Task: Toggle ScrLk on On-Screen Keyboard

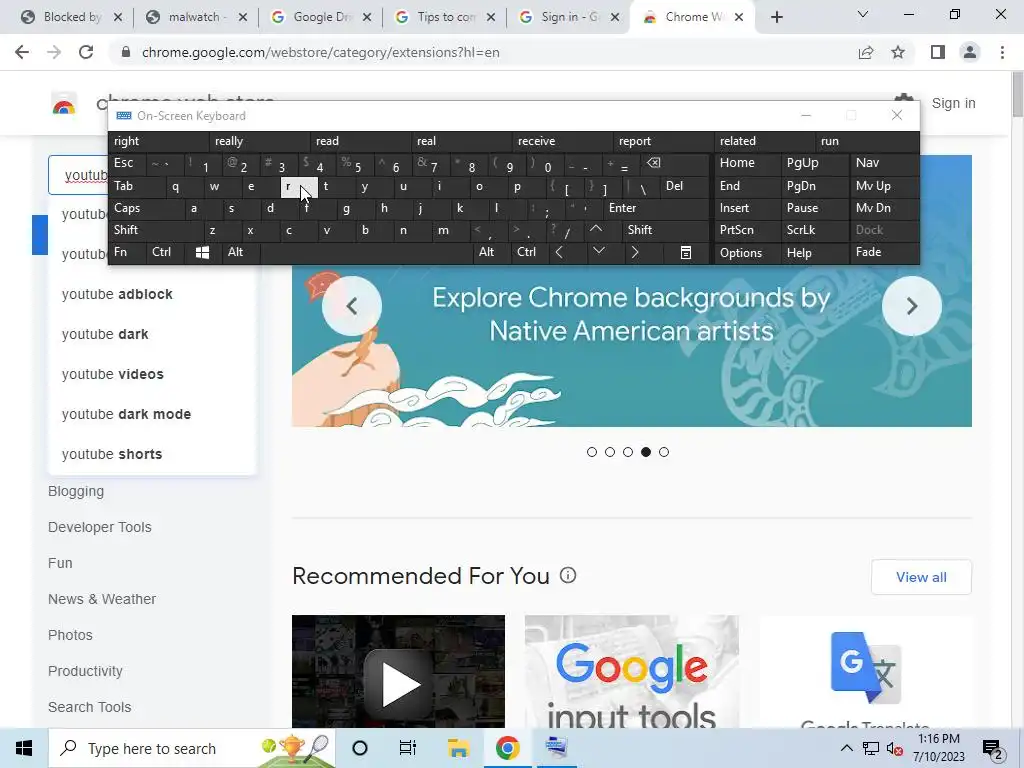Action: pos(814,230)
